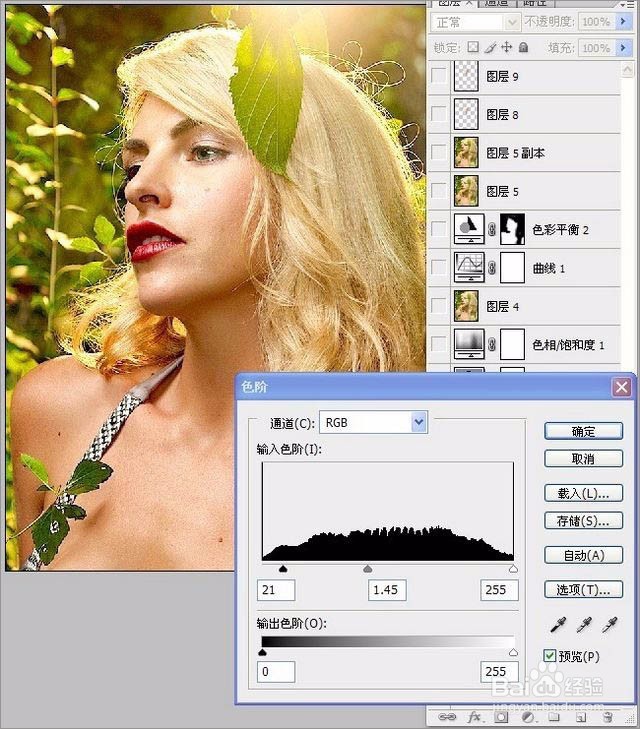Toggle visibility of 图层 8

tap(438, 114)
